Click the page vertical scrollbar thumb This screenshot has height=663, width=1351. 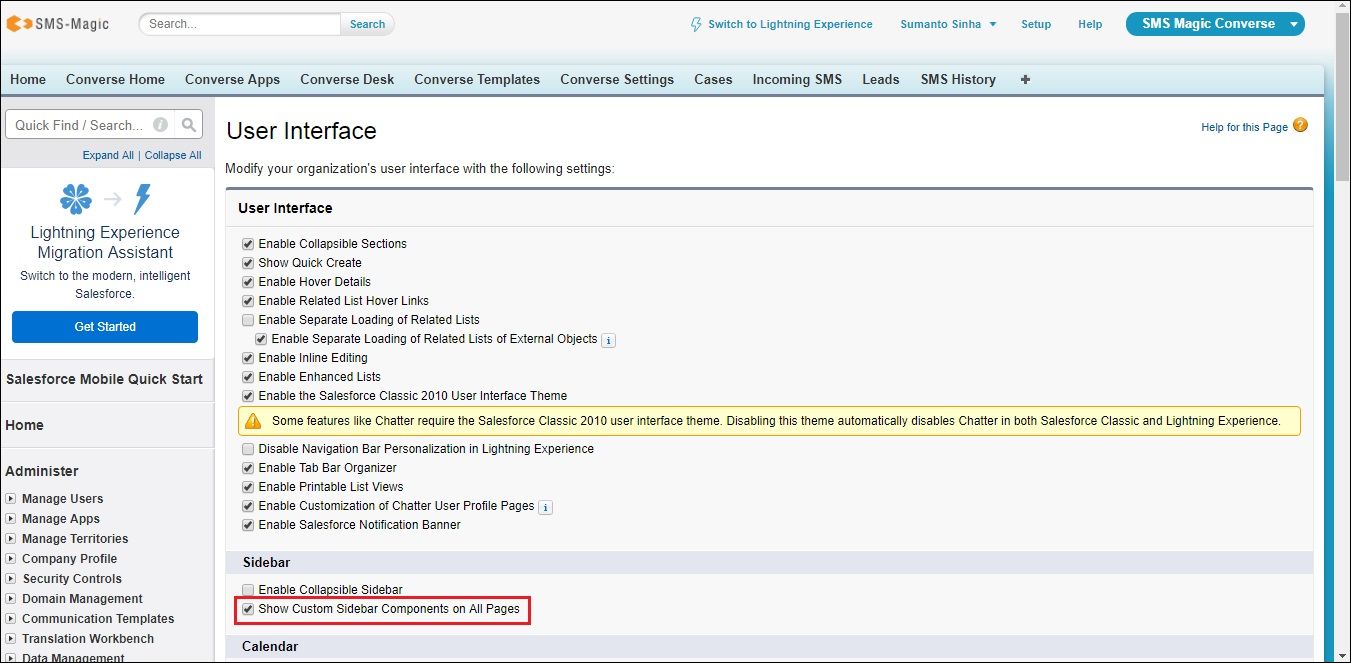point(1342,95)
